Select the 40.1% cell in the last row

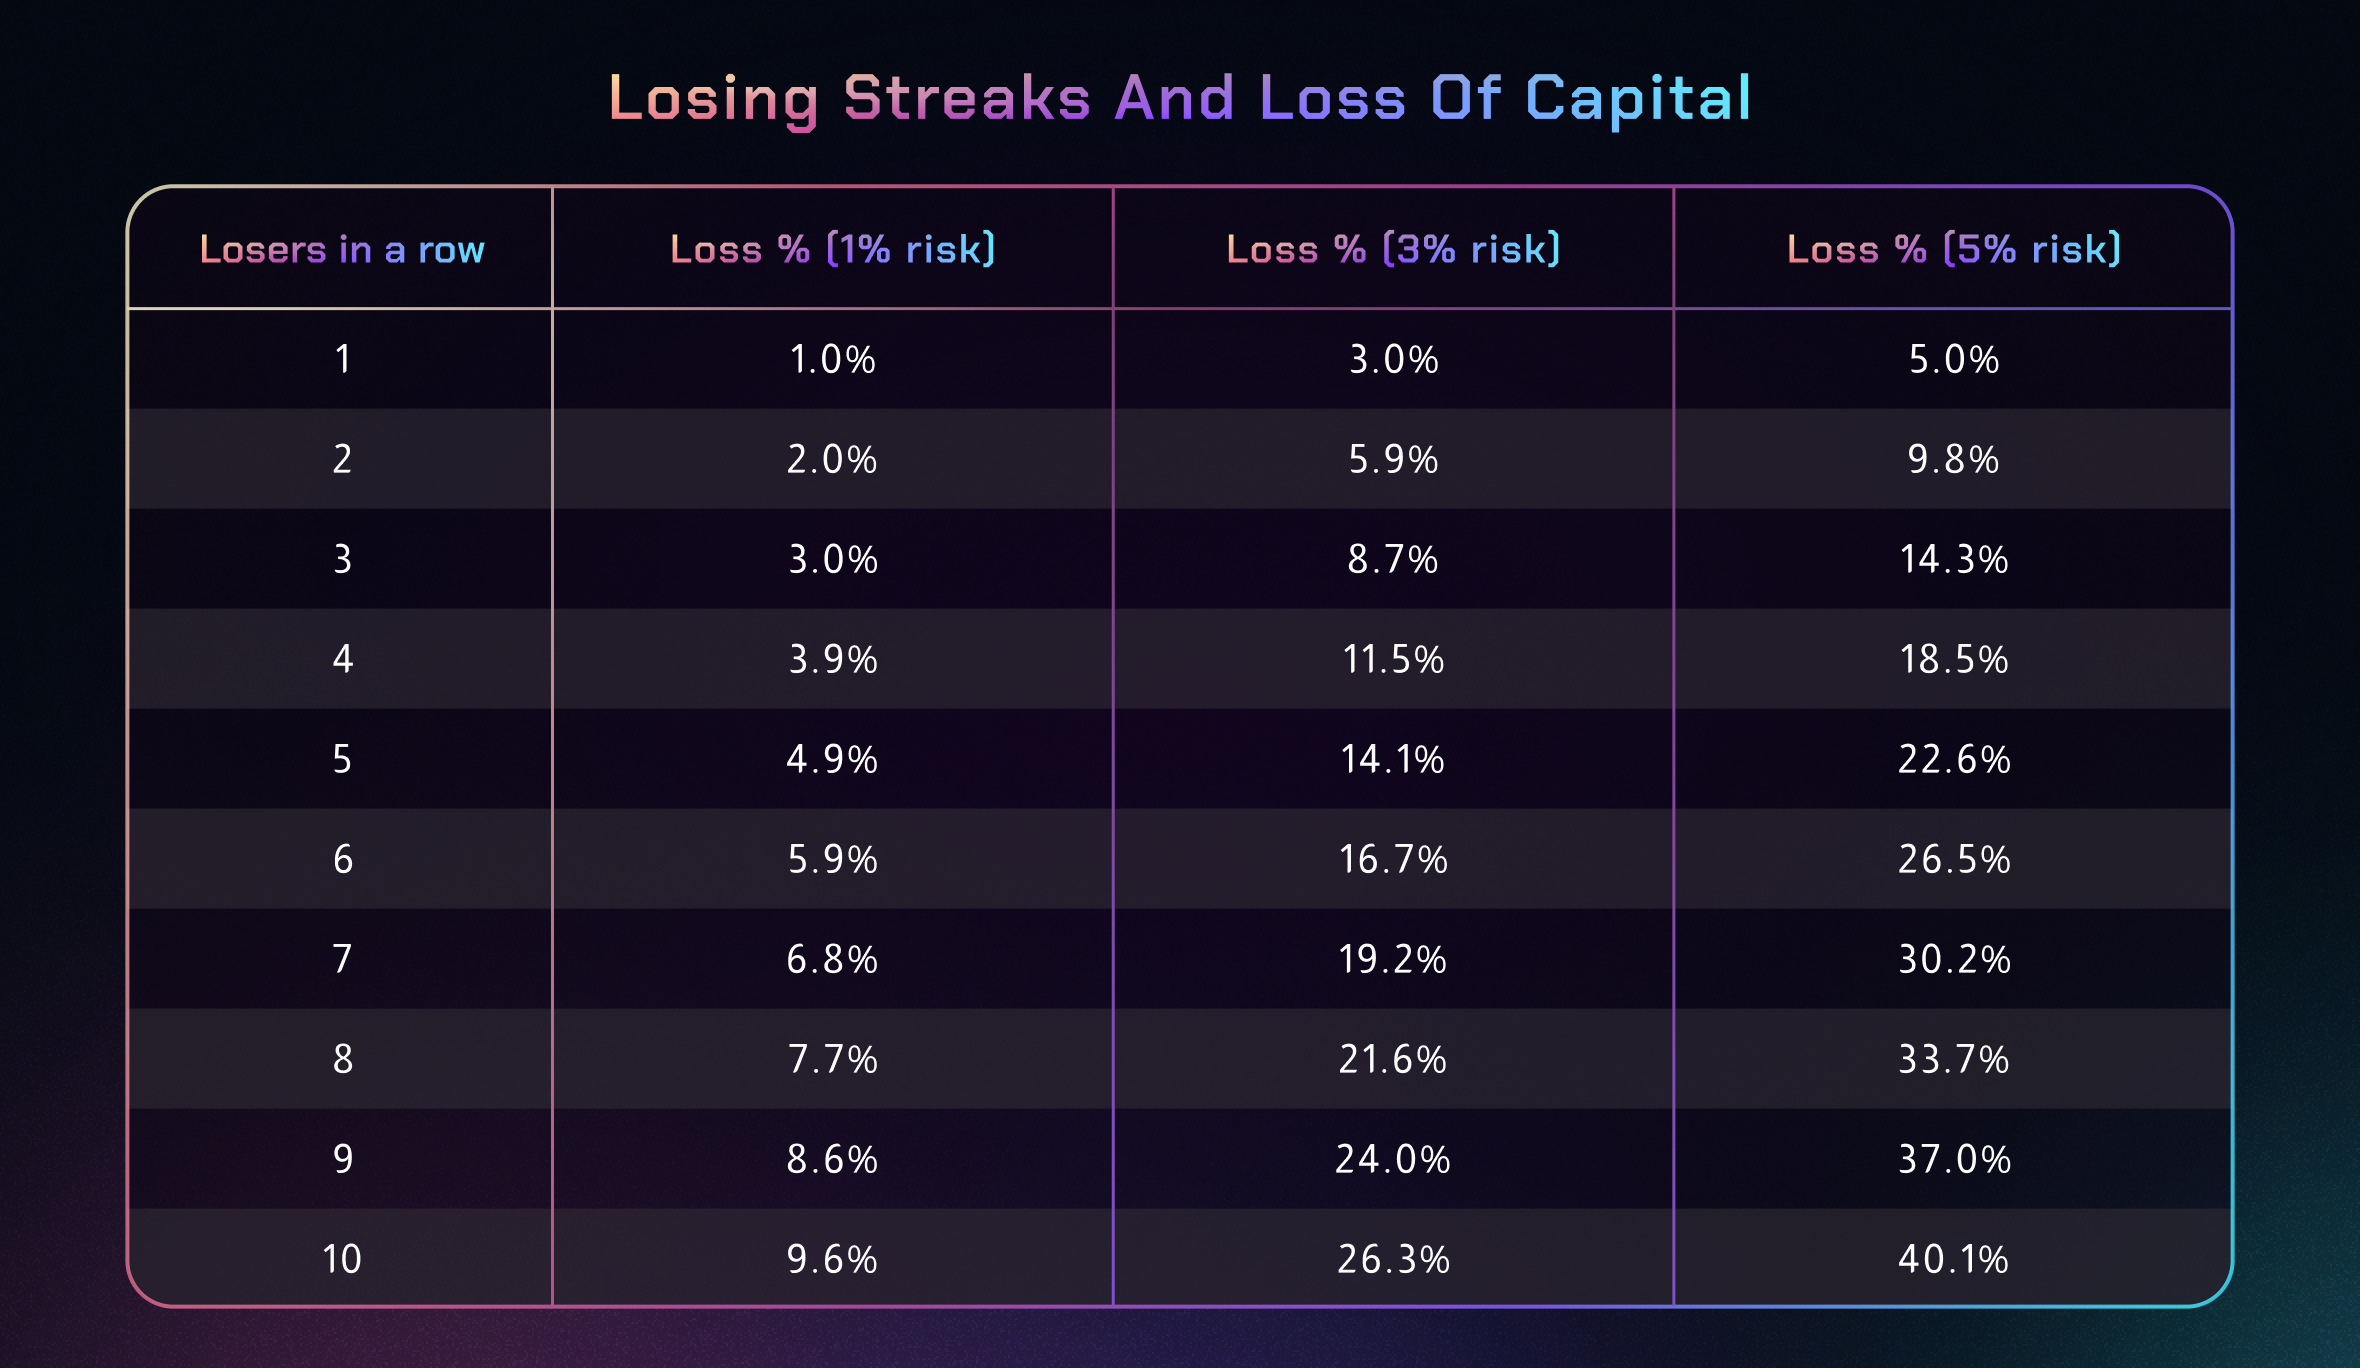(1954, 1259)
